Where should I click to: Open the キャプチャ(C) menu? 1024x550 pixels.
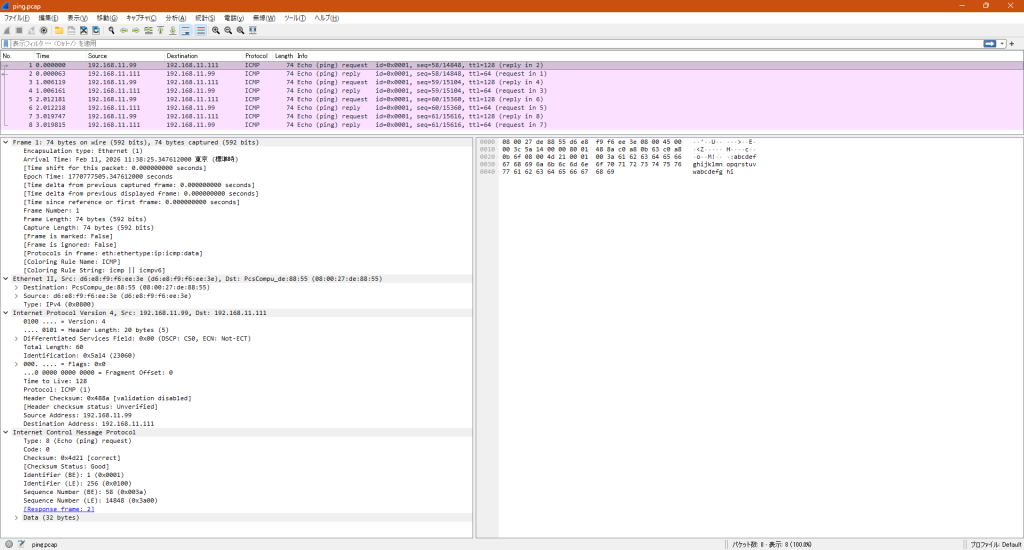pyautogui.click(x=140, y=18)
